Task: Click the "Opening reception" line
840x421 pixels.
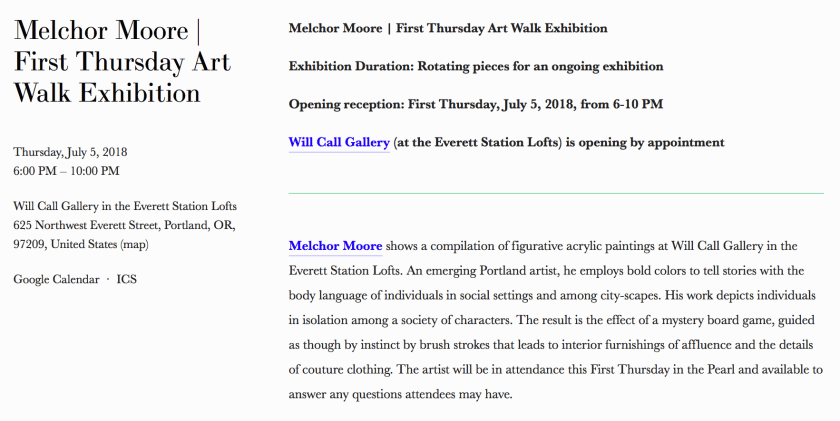Action: pos(475,104)
